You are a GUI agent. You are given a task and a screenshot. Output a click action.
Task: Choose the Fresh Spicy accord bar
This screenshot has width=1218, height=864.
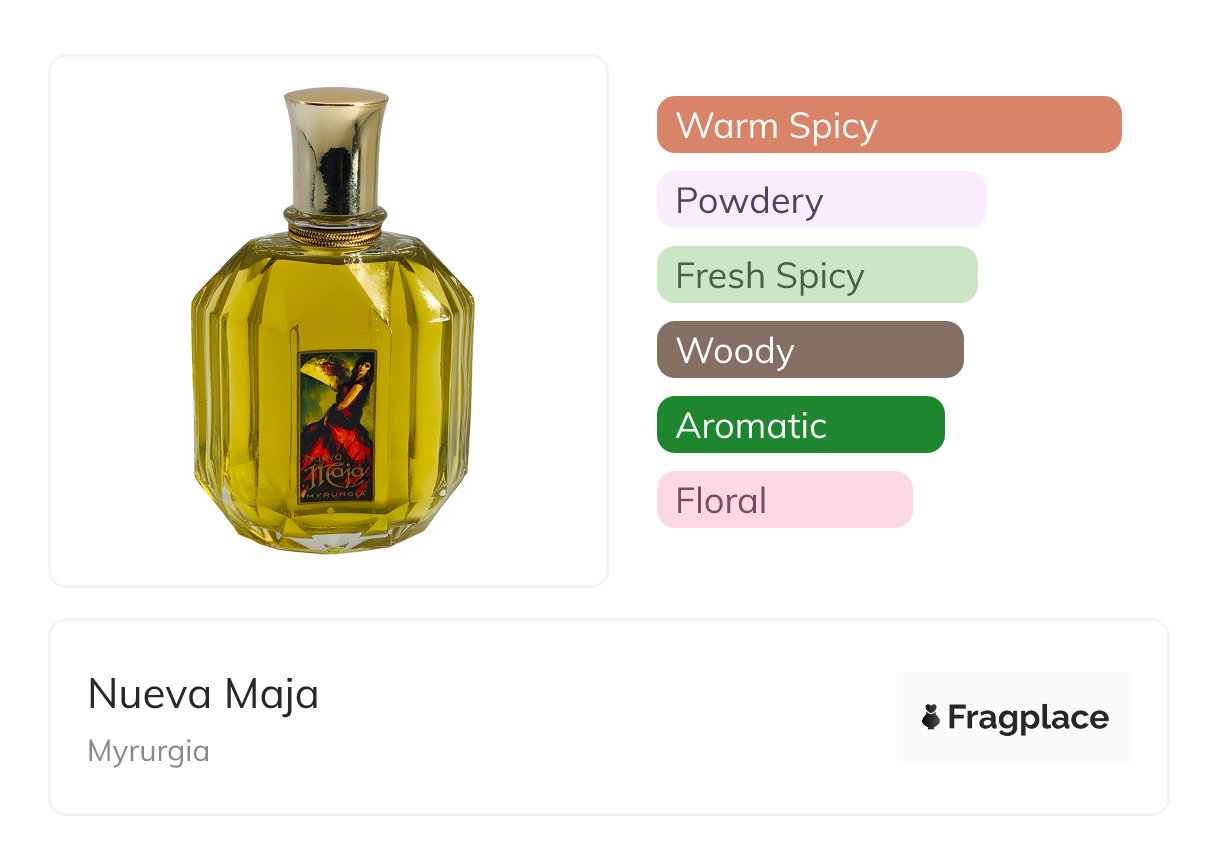(816, 275)
